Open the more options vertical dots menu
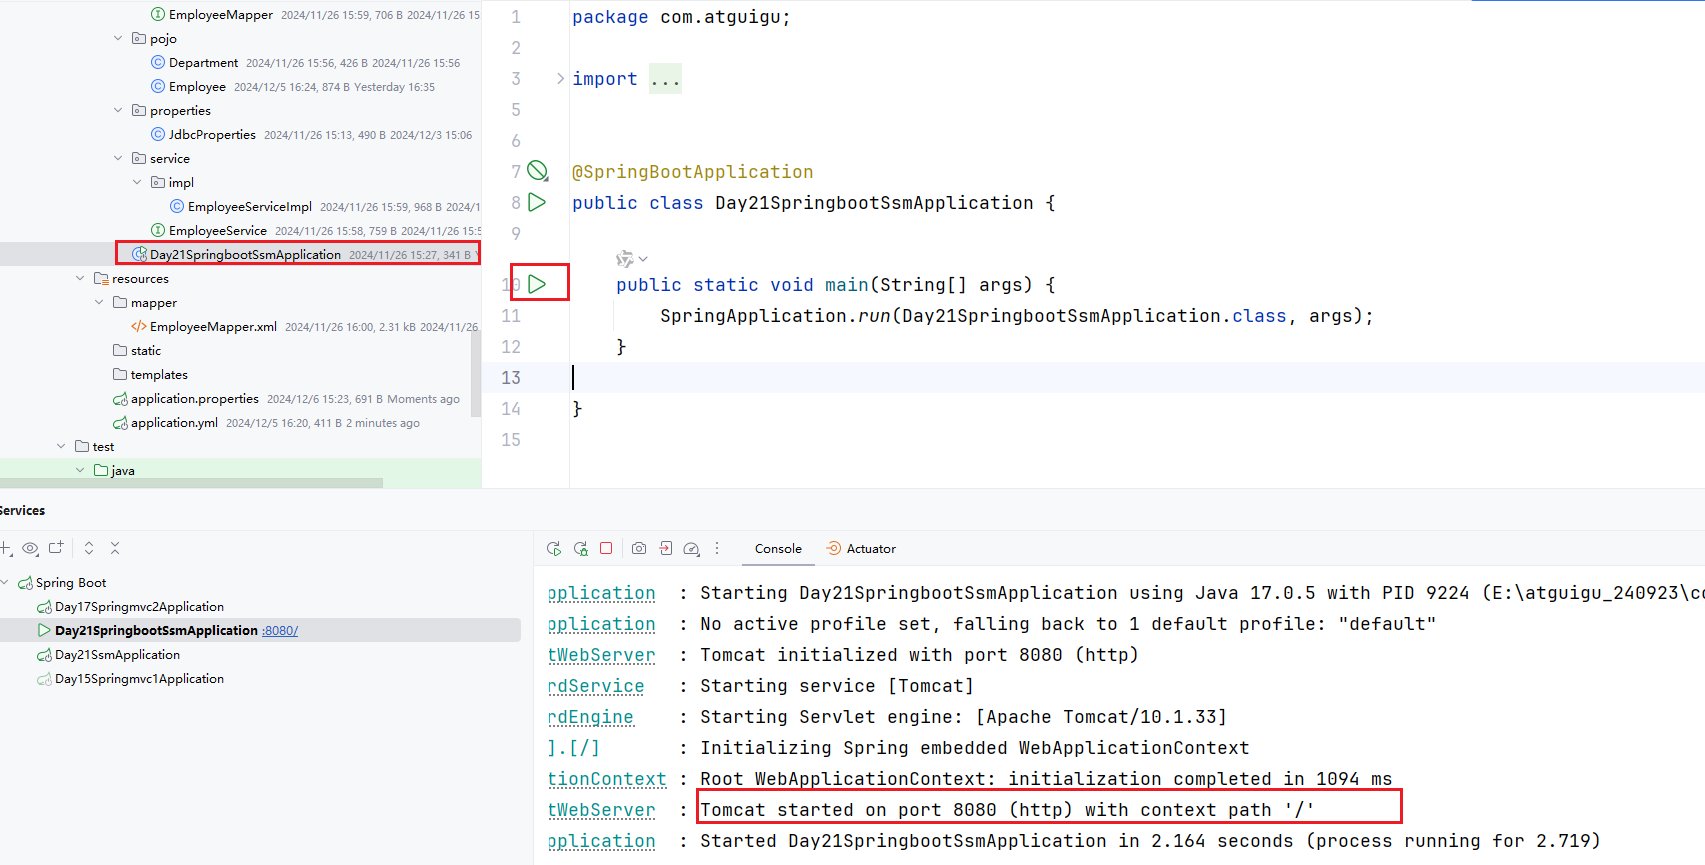1705x865 pixels. [x=717, y=548]
